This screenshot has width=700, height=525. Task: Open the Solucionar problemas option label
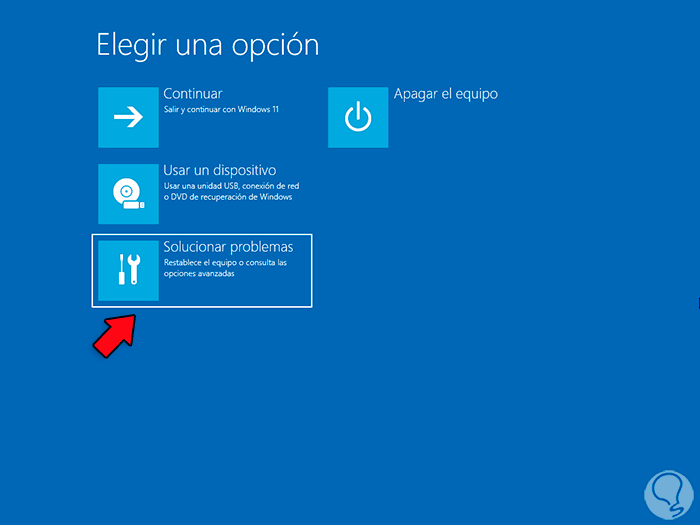tap(228, 247)
